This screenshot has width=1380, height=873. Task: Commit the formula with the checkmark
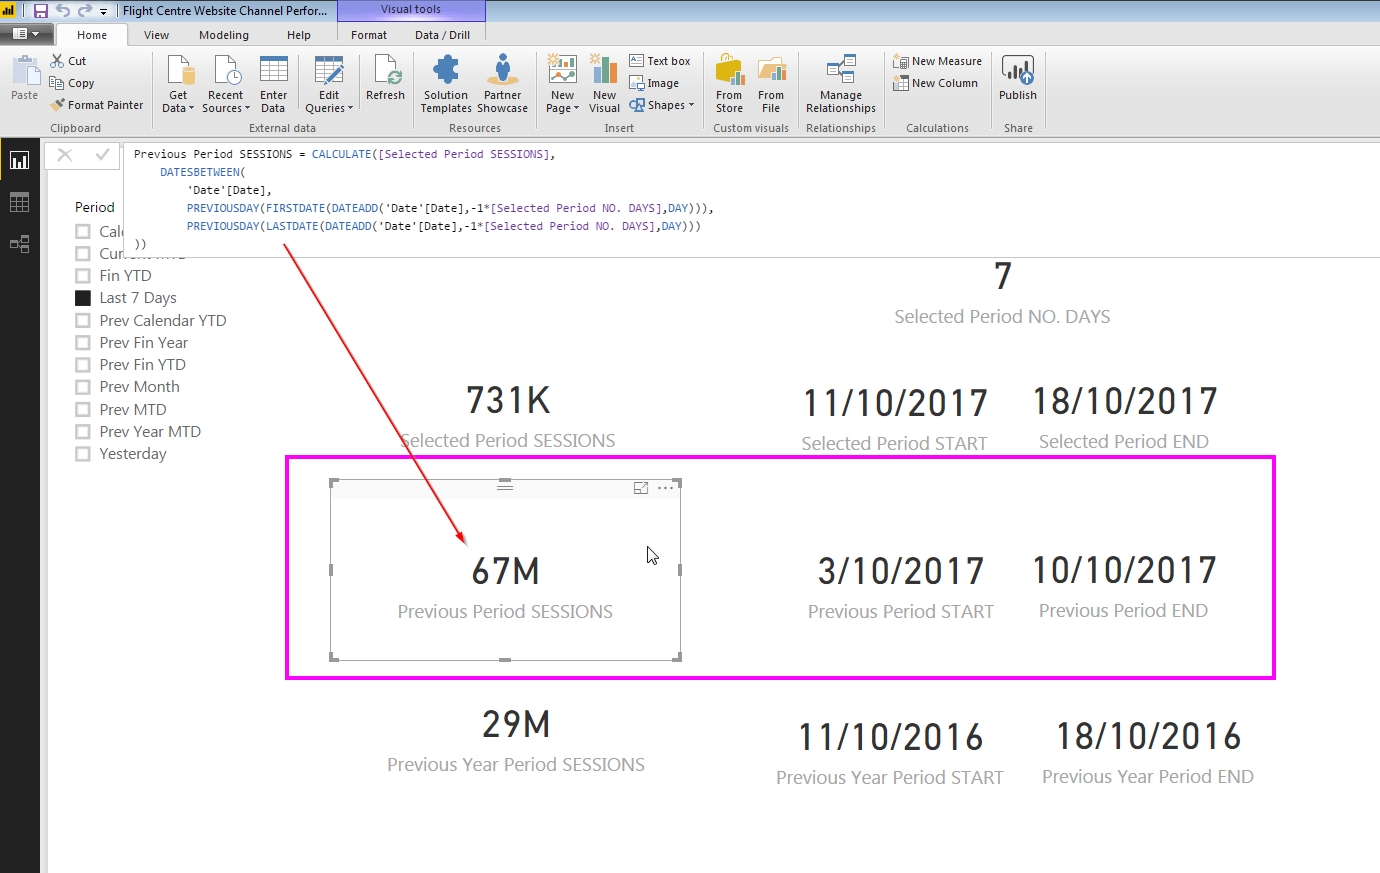102,155
